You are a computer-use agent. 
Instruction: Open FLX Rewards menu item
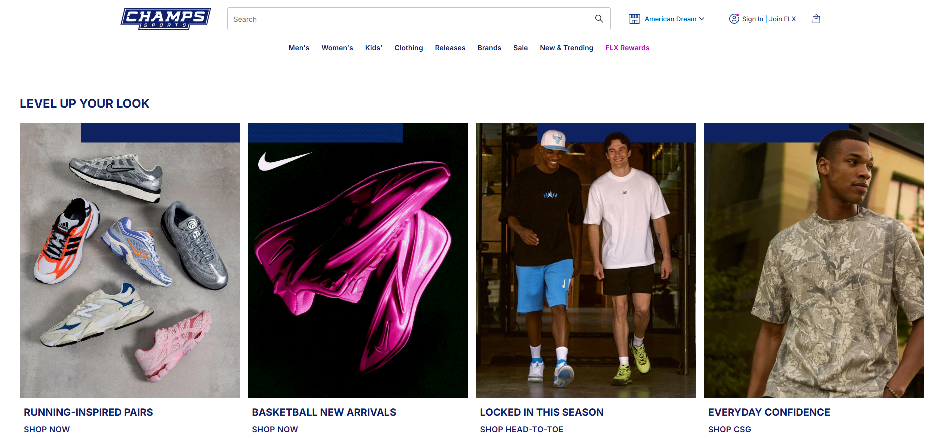pyautogui.click(x=627, y=47)
